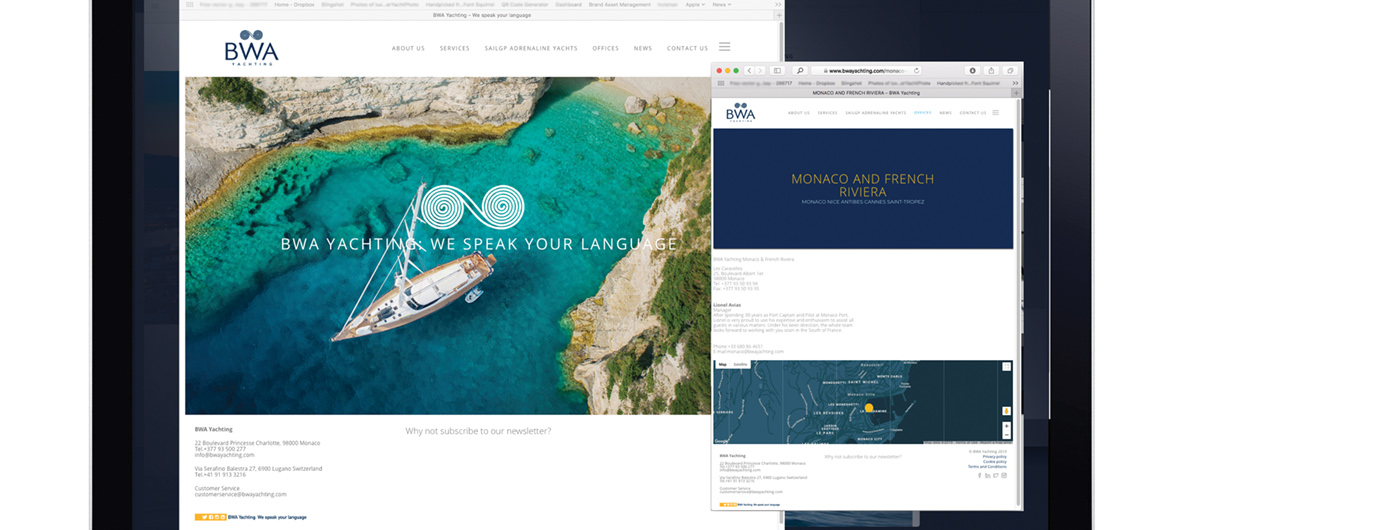
Task: Open email icon in front window footer
Action: pos(1004,475)
